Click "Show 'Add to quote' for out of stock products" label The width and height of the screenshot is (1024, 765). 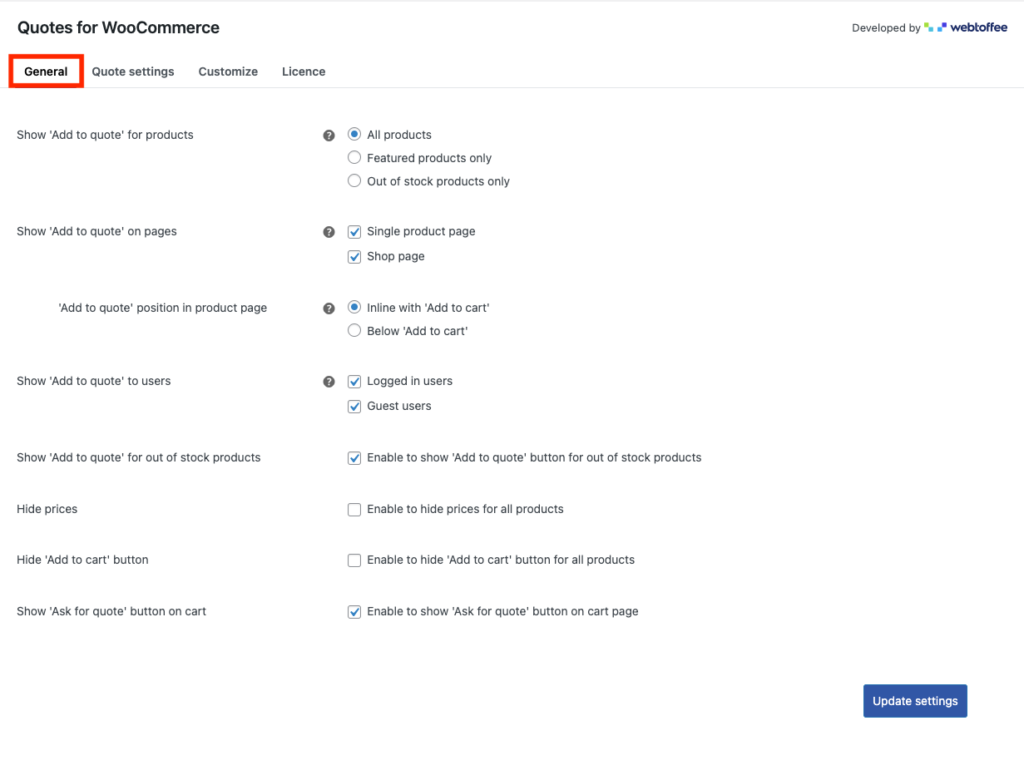coord(138,457)
